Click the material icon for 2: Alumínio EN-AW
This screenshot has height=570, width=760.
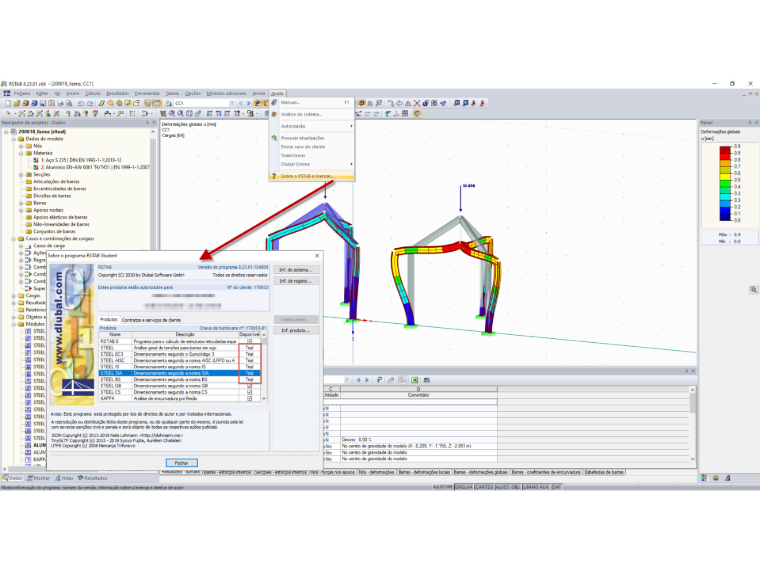click(x=36, y=167)
